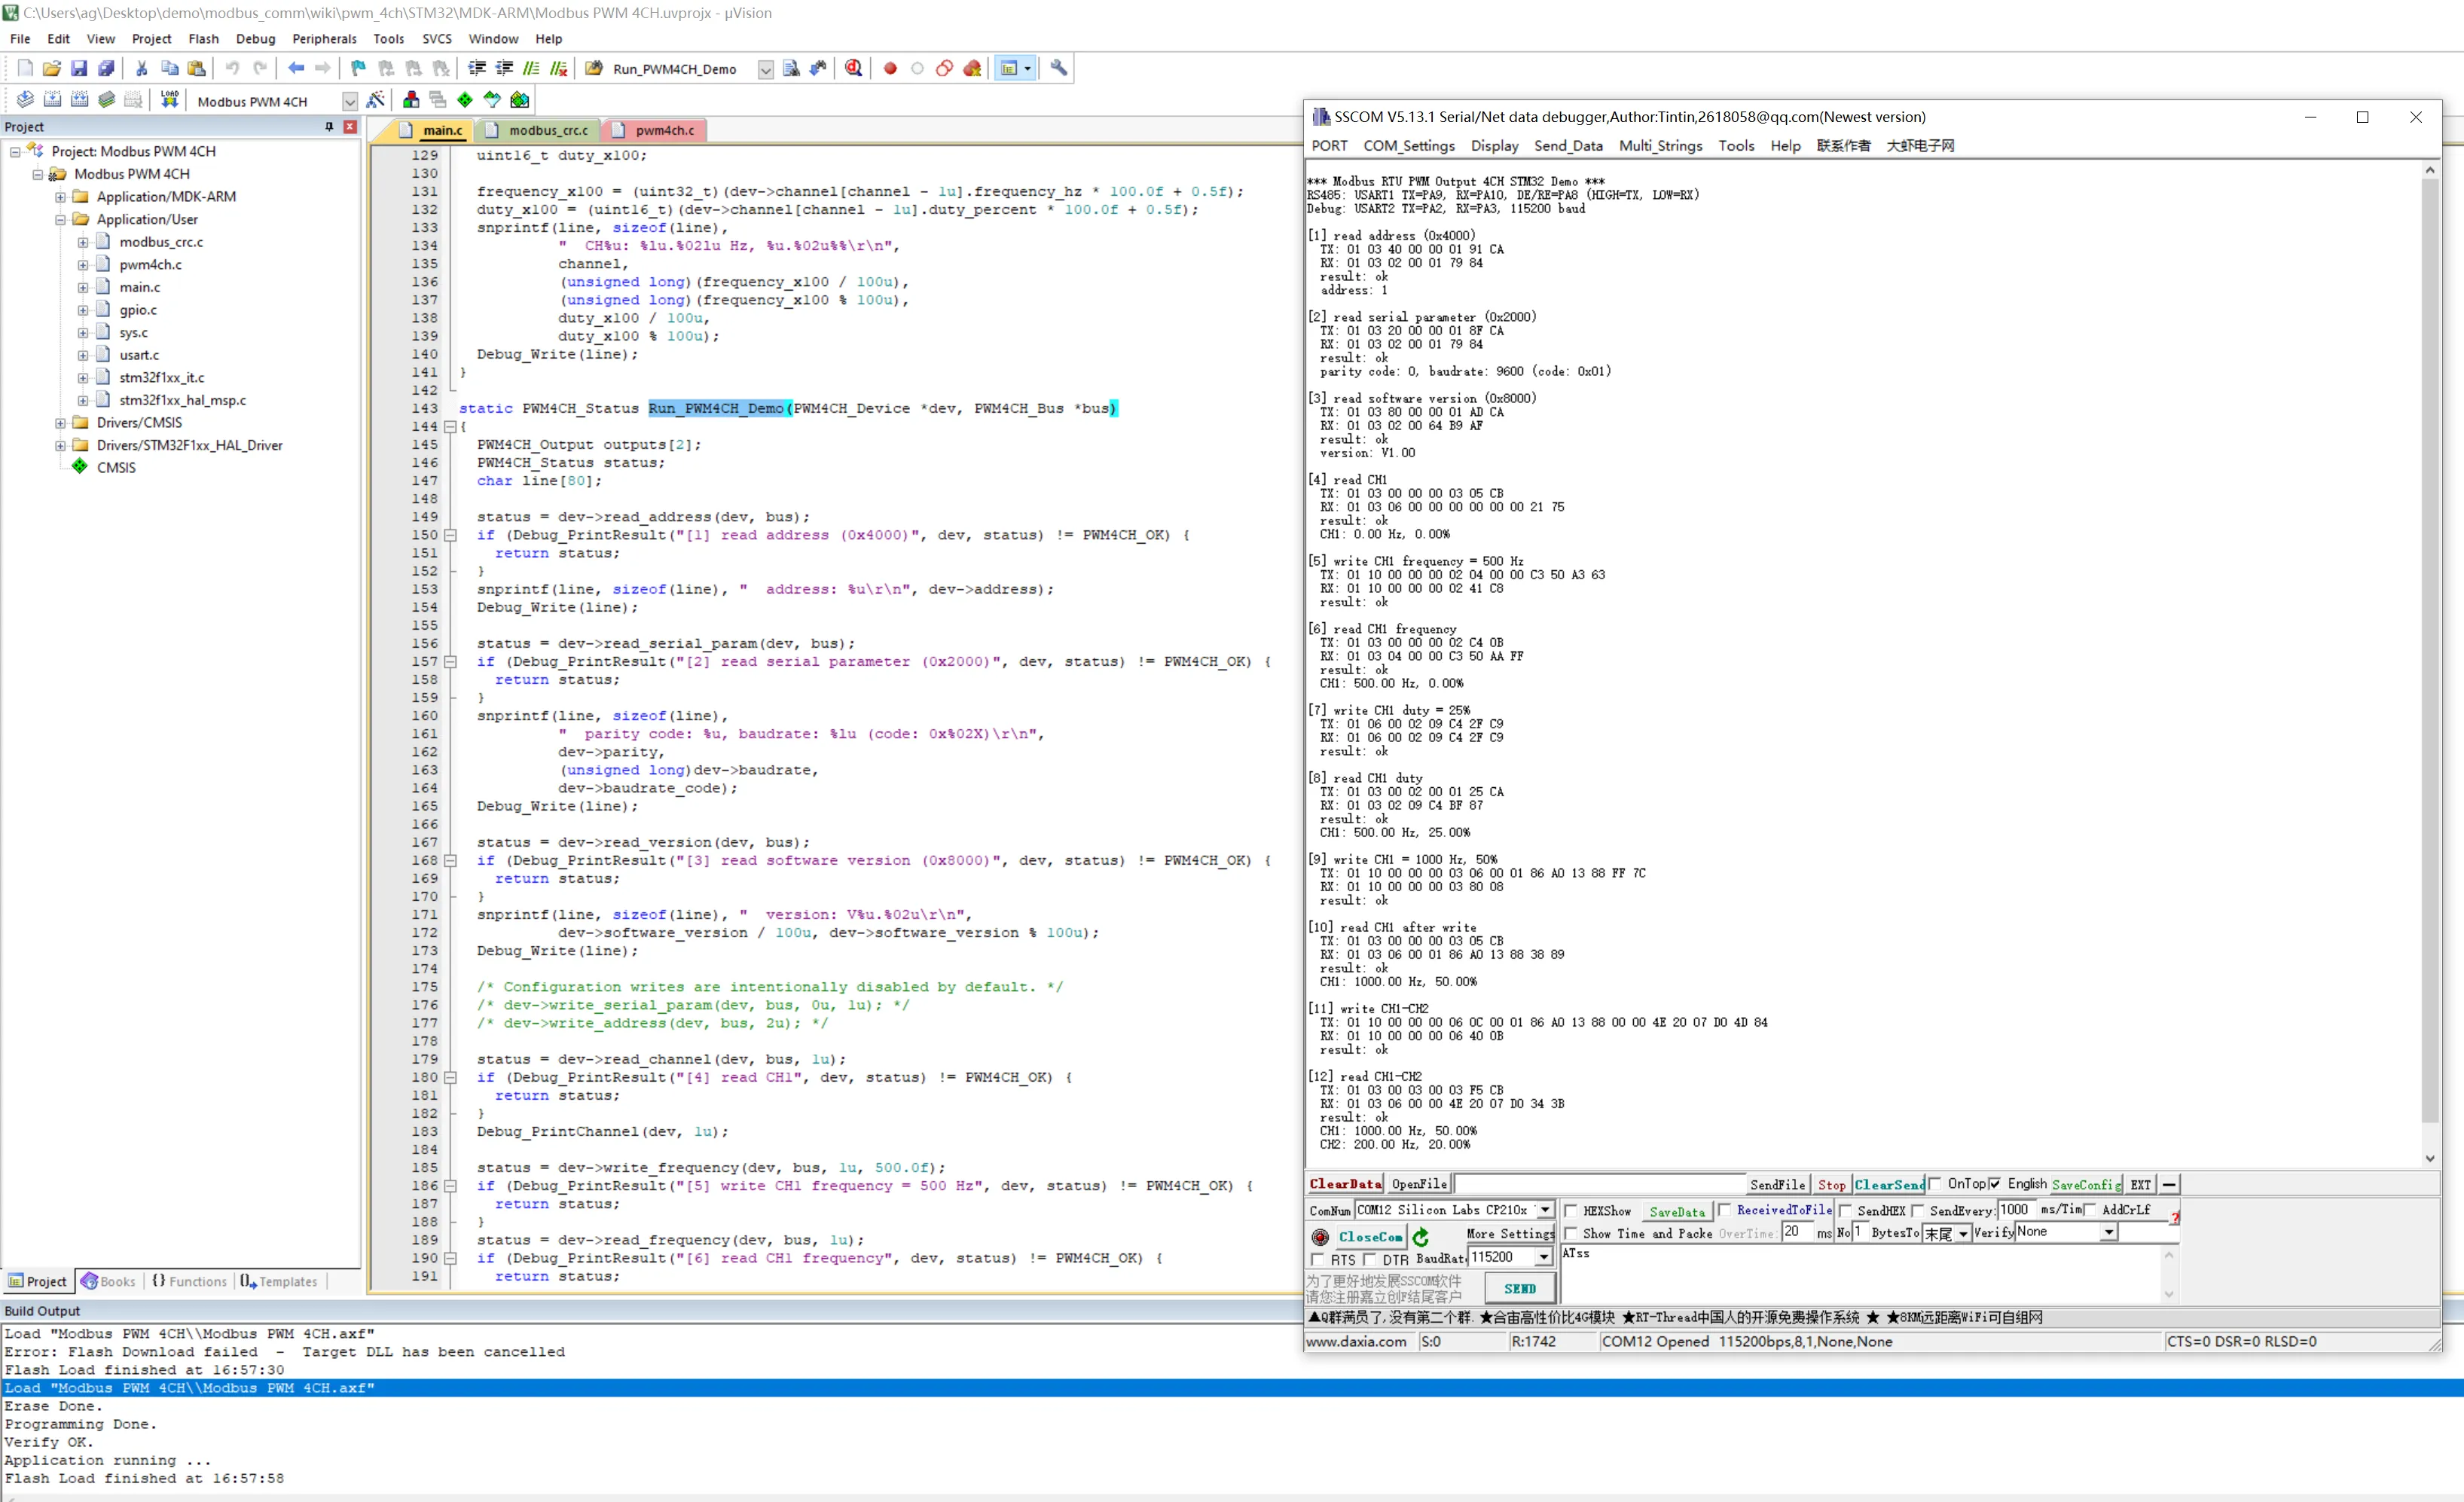
Task: Click the Options for Target magic wand
Action: tap(376, 100)
